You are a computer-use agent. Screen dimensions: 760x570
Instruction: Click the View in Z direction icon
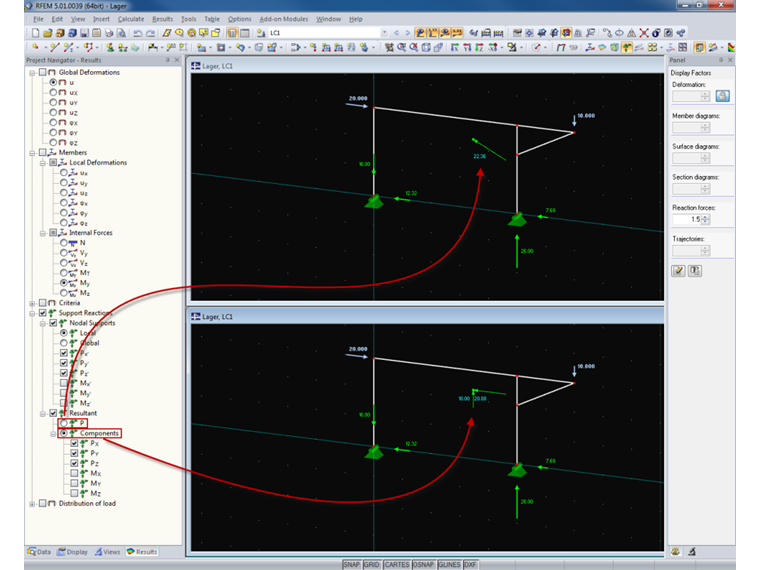pos(479,47)
